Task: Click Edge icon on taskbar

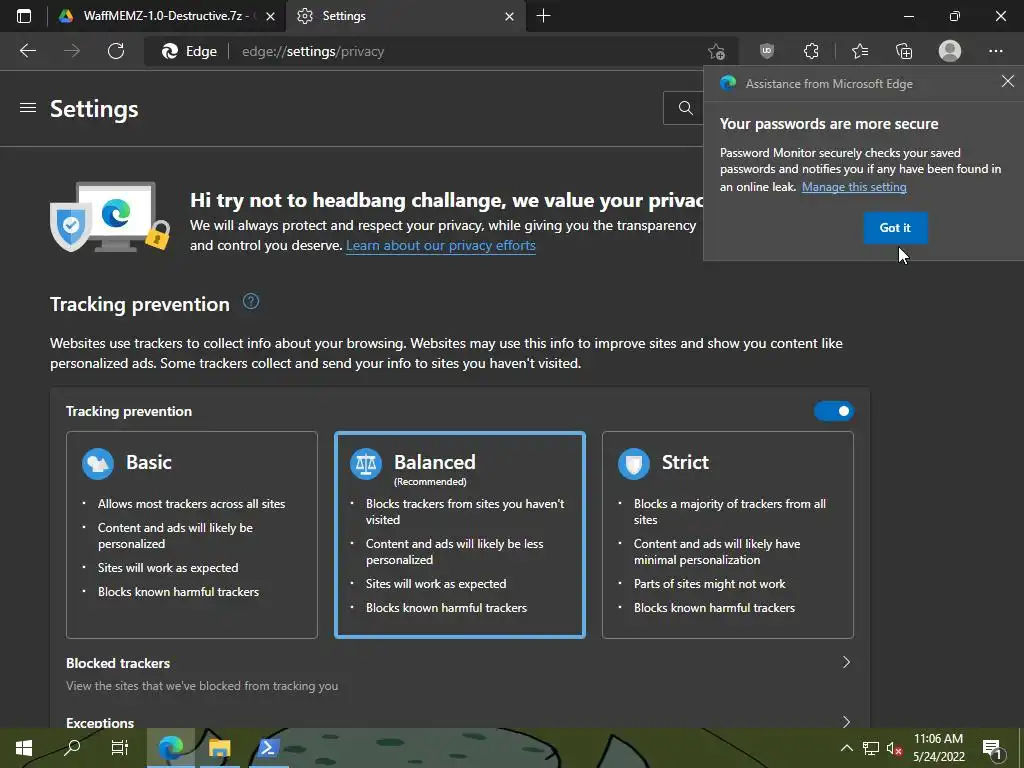Action: 171,748
